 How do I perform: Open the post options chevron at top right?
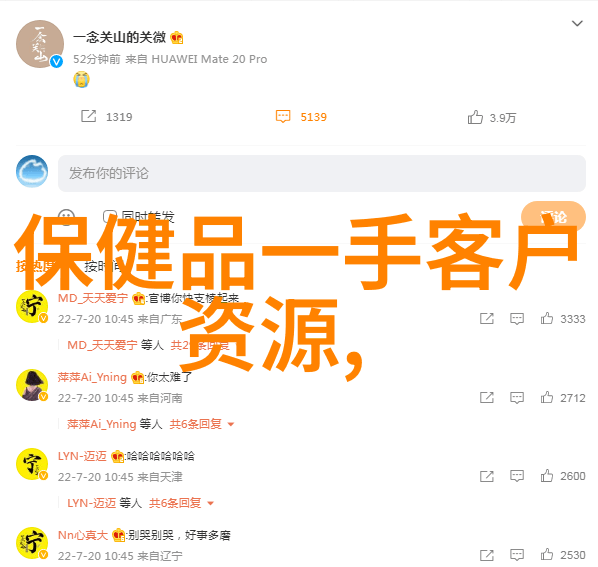(577, 24)
